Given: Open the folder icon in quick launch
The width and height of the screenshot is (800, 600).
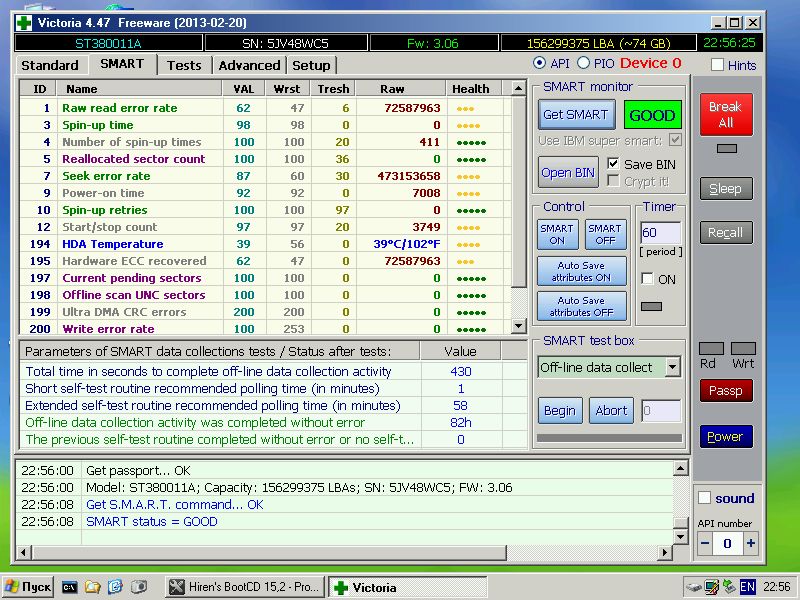Looking at the screenshot, I should click(92, 587).
